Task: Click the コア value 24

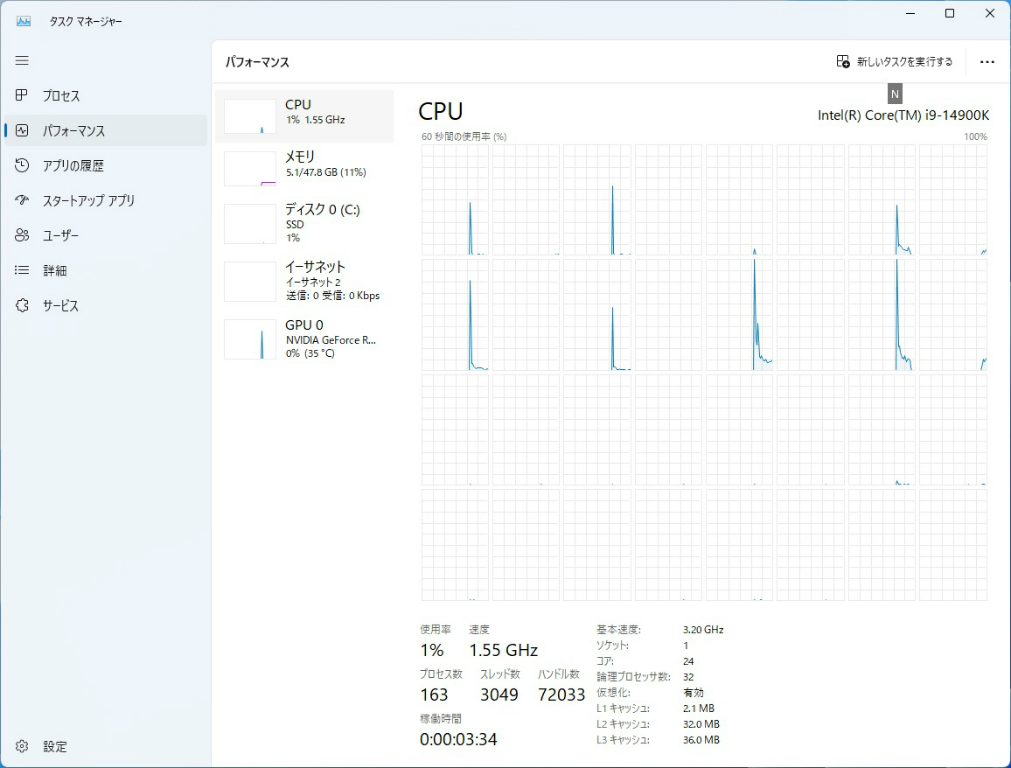Action: [689, 661]
